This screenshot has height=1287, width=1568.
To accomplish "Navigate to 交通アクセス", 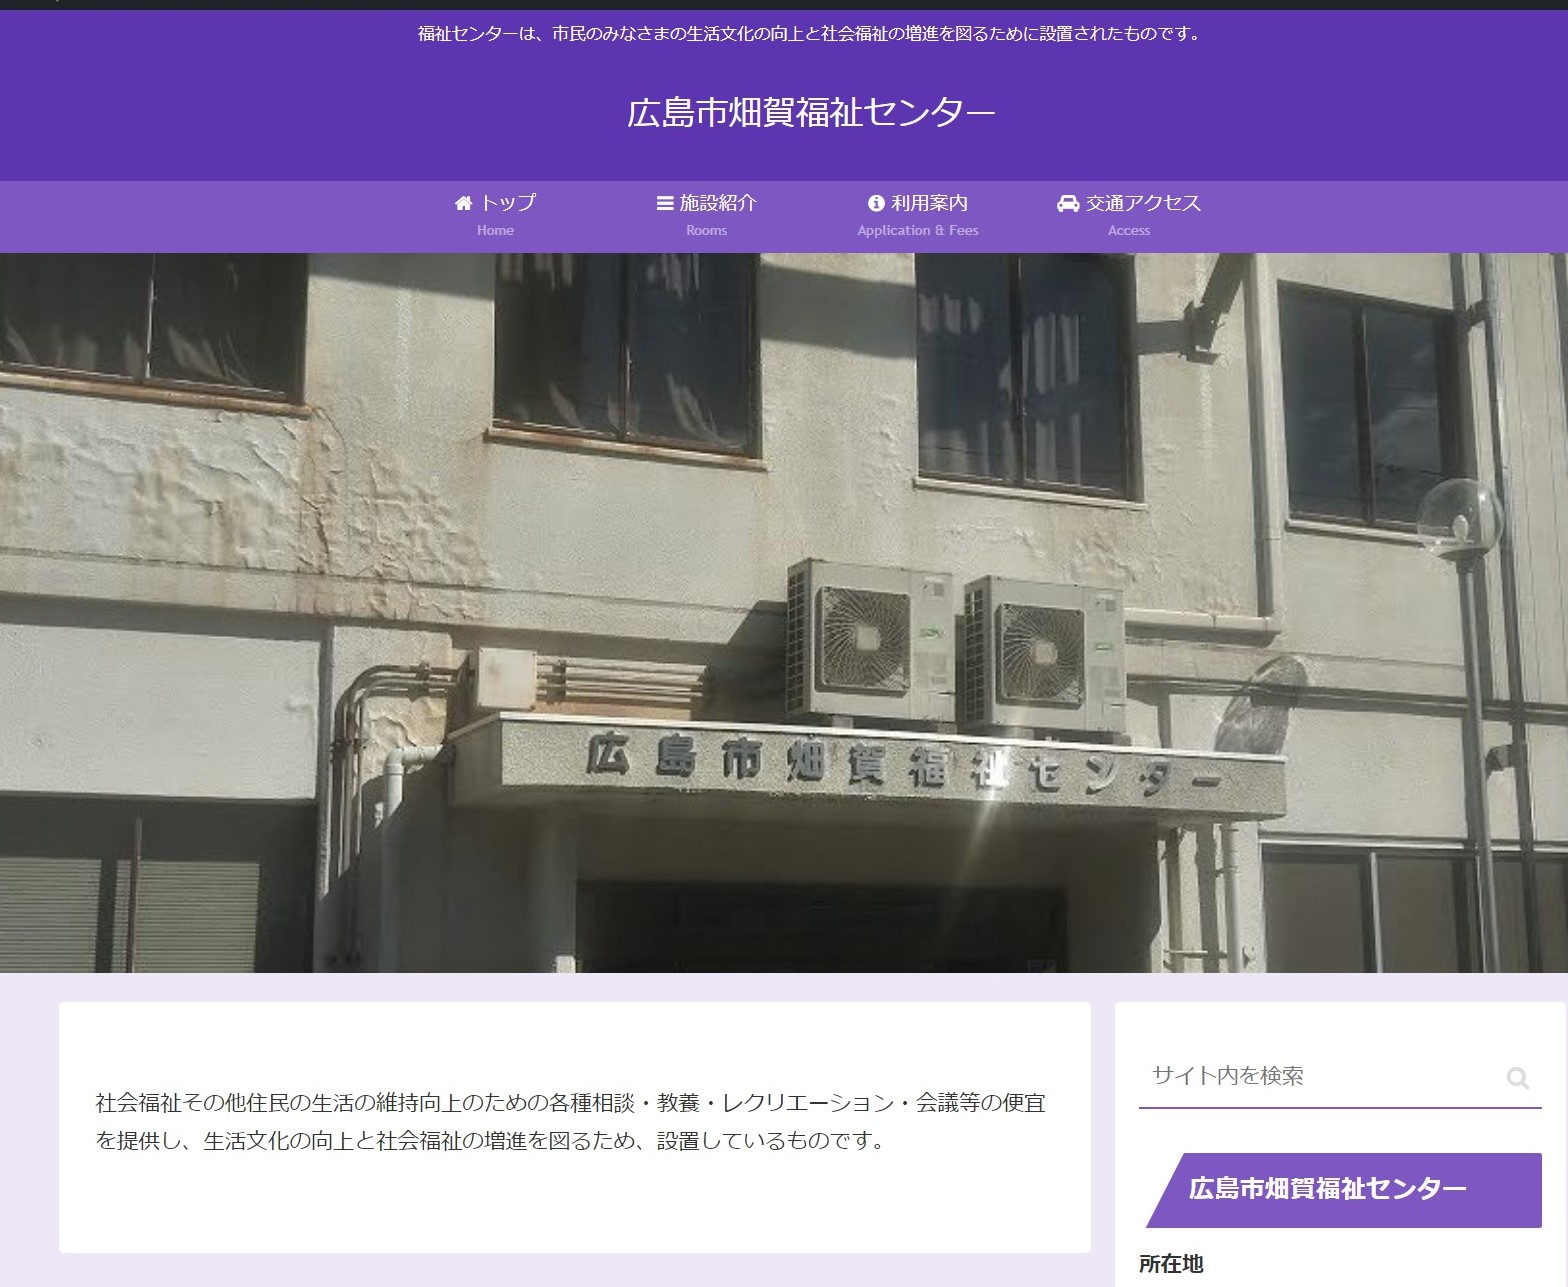I will (x=1143, y=203).
